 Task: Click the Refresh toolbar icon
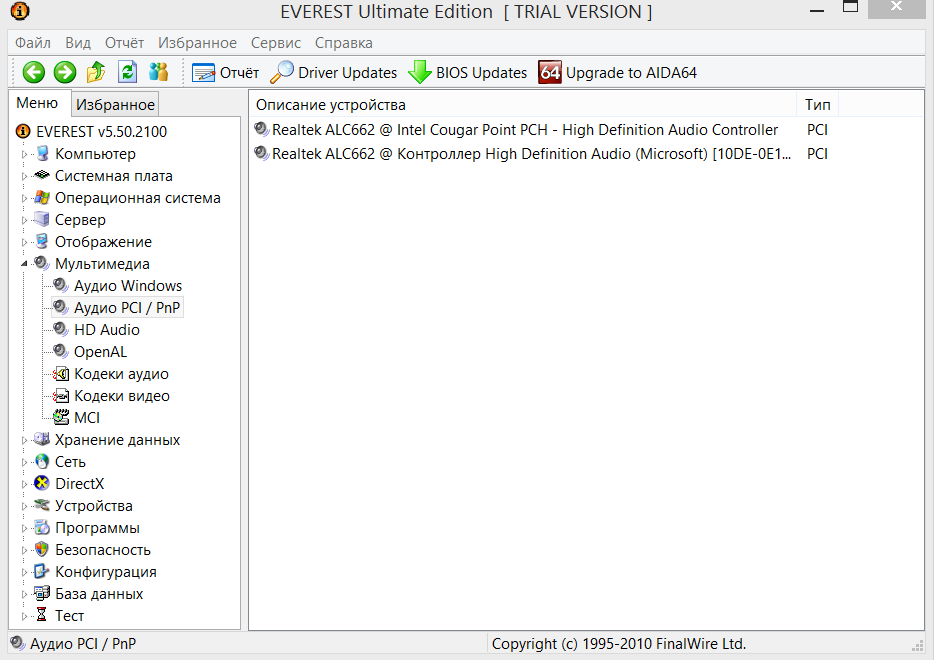[127, 72]
